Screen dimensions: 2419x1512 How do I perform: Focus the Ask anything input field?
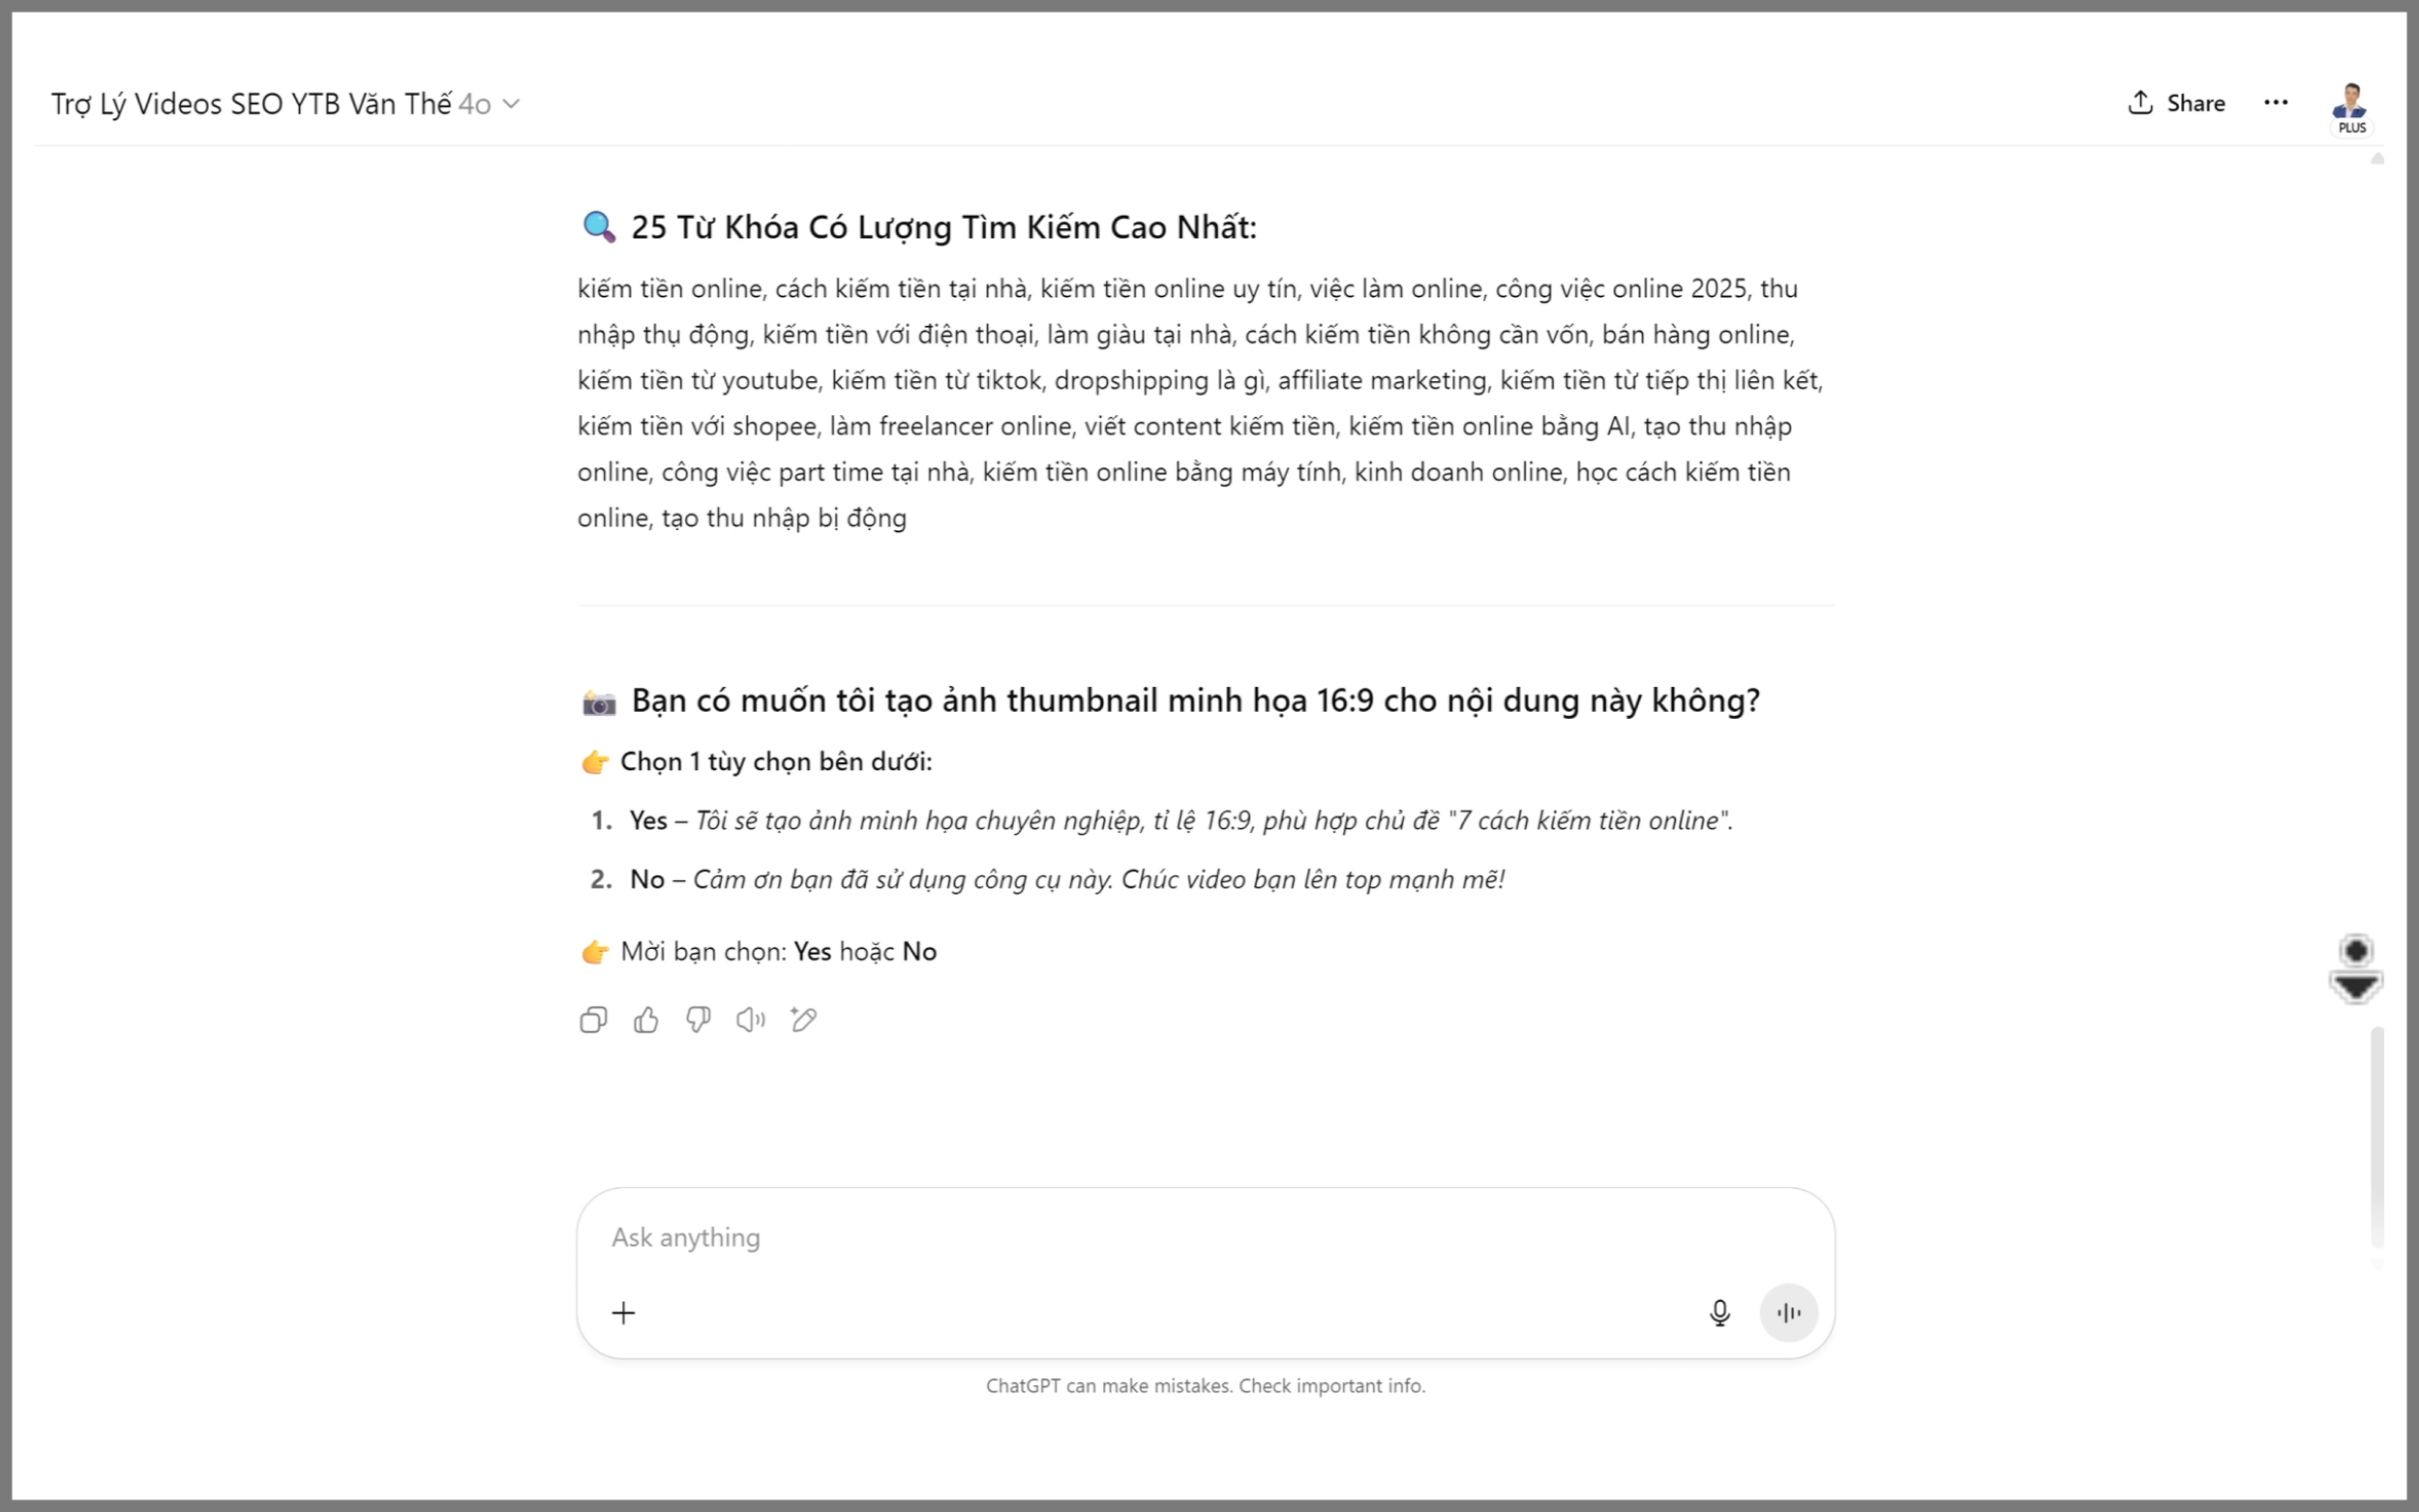click(1204, 1237)
